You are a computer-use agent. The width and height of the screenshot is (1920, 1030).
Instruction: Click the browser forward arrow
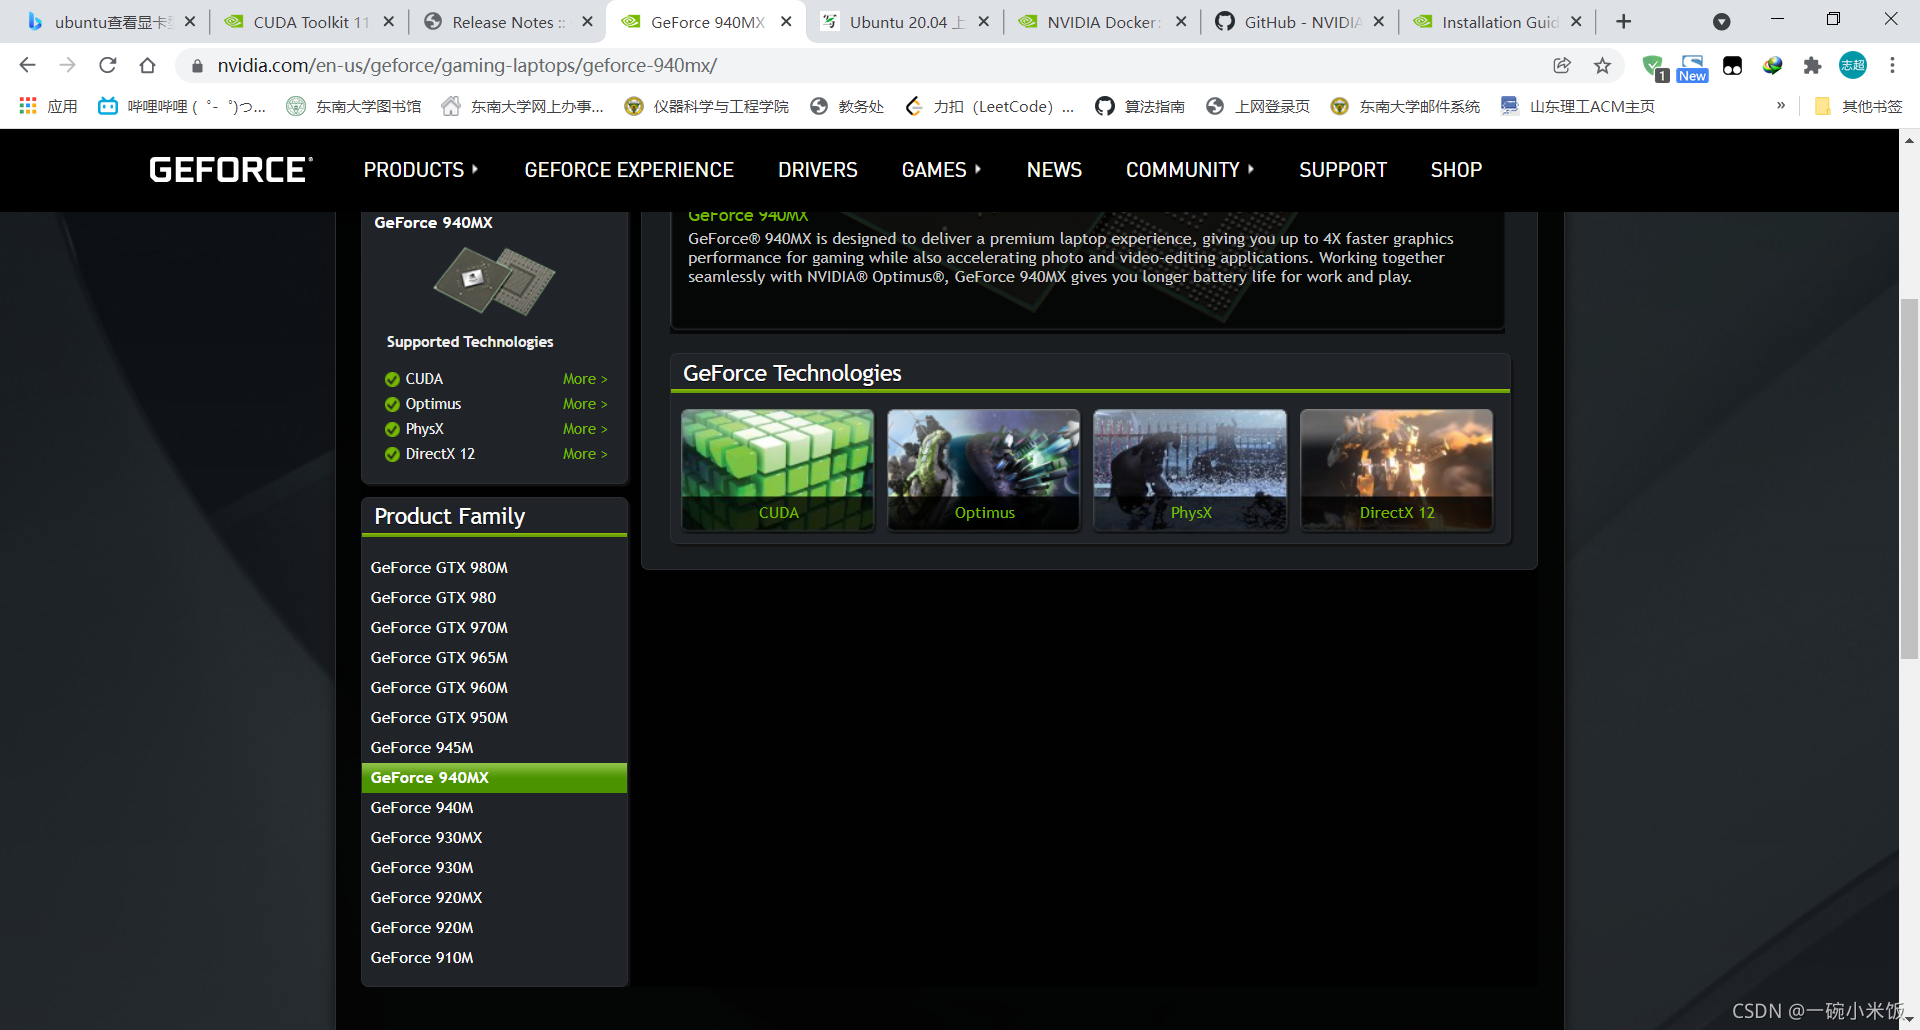coord(67,65)
